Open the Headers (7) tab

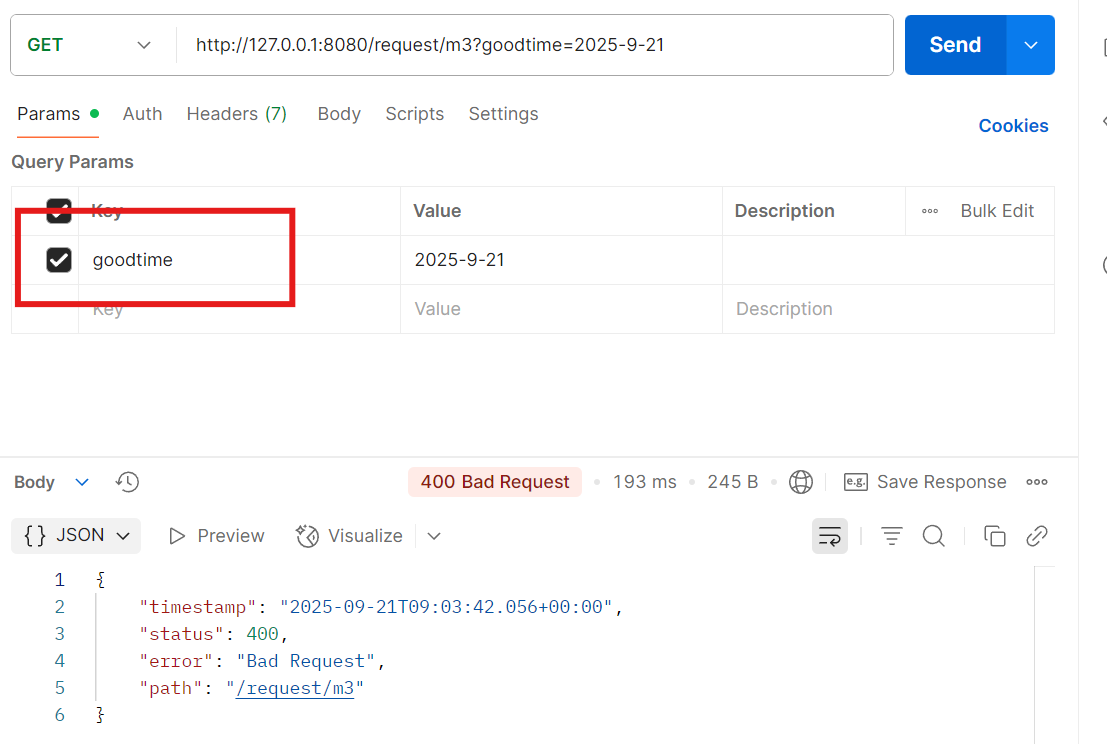coord(237,114)
